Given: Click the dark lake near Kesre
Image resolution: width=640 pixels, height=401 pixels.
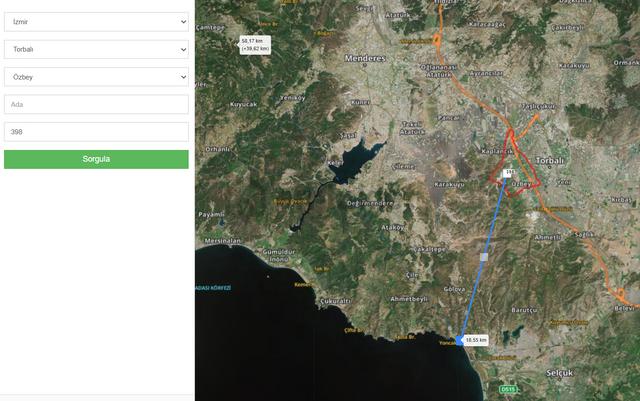Looking at the screenshot, I should click(x=355, y=160).
